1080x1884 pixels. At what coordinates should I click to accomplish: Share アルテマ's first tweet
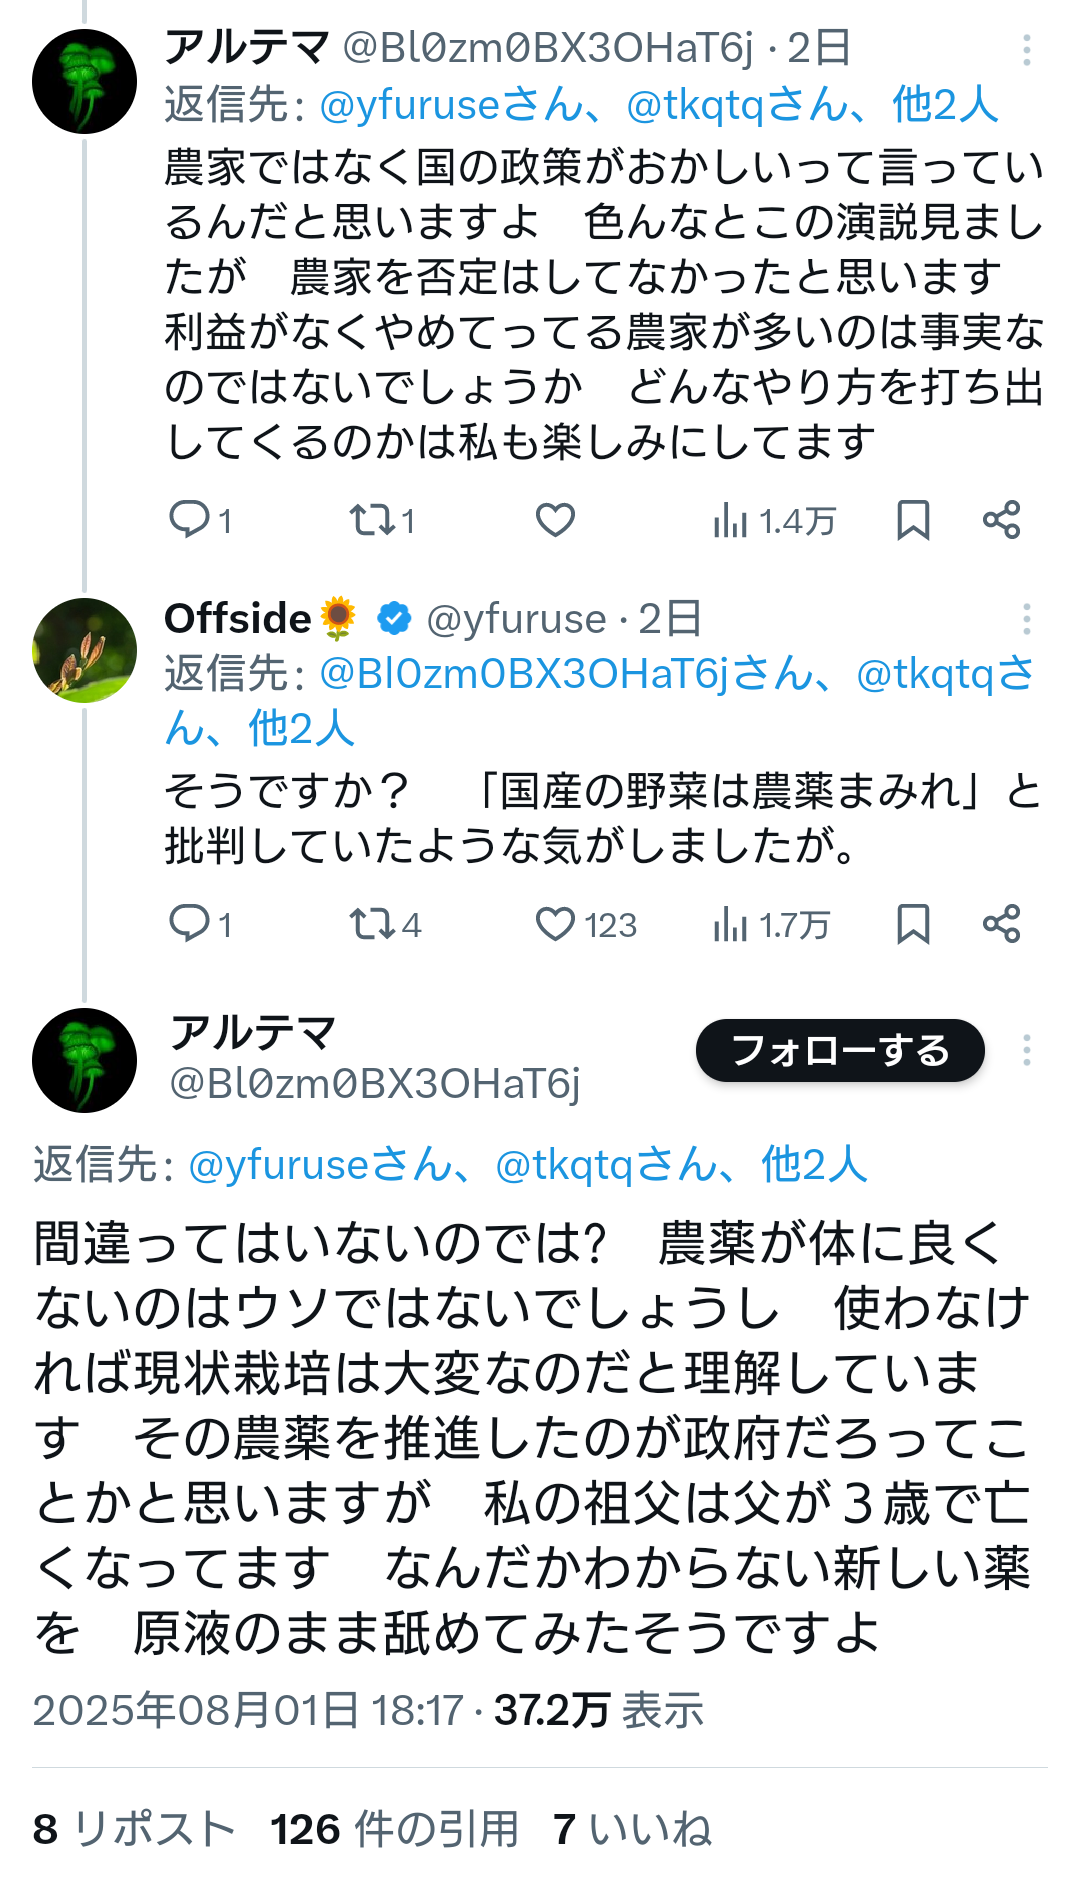(x=1001, y=520)
